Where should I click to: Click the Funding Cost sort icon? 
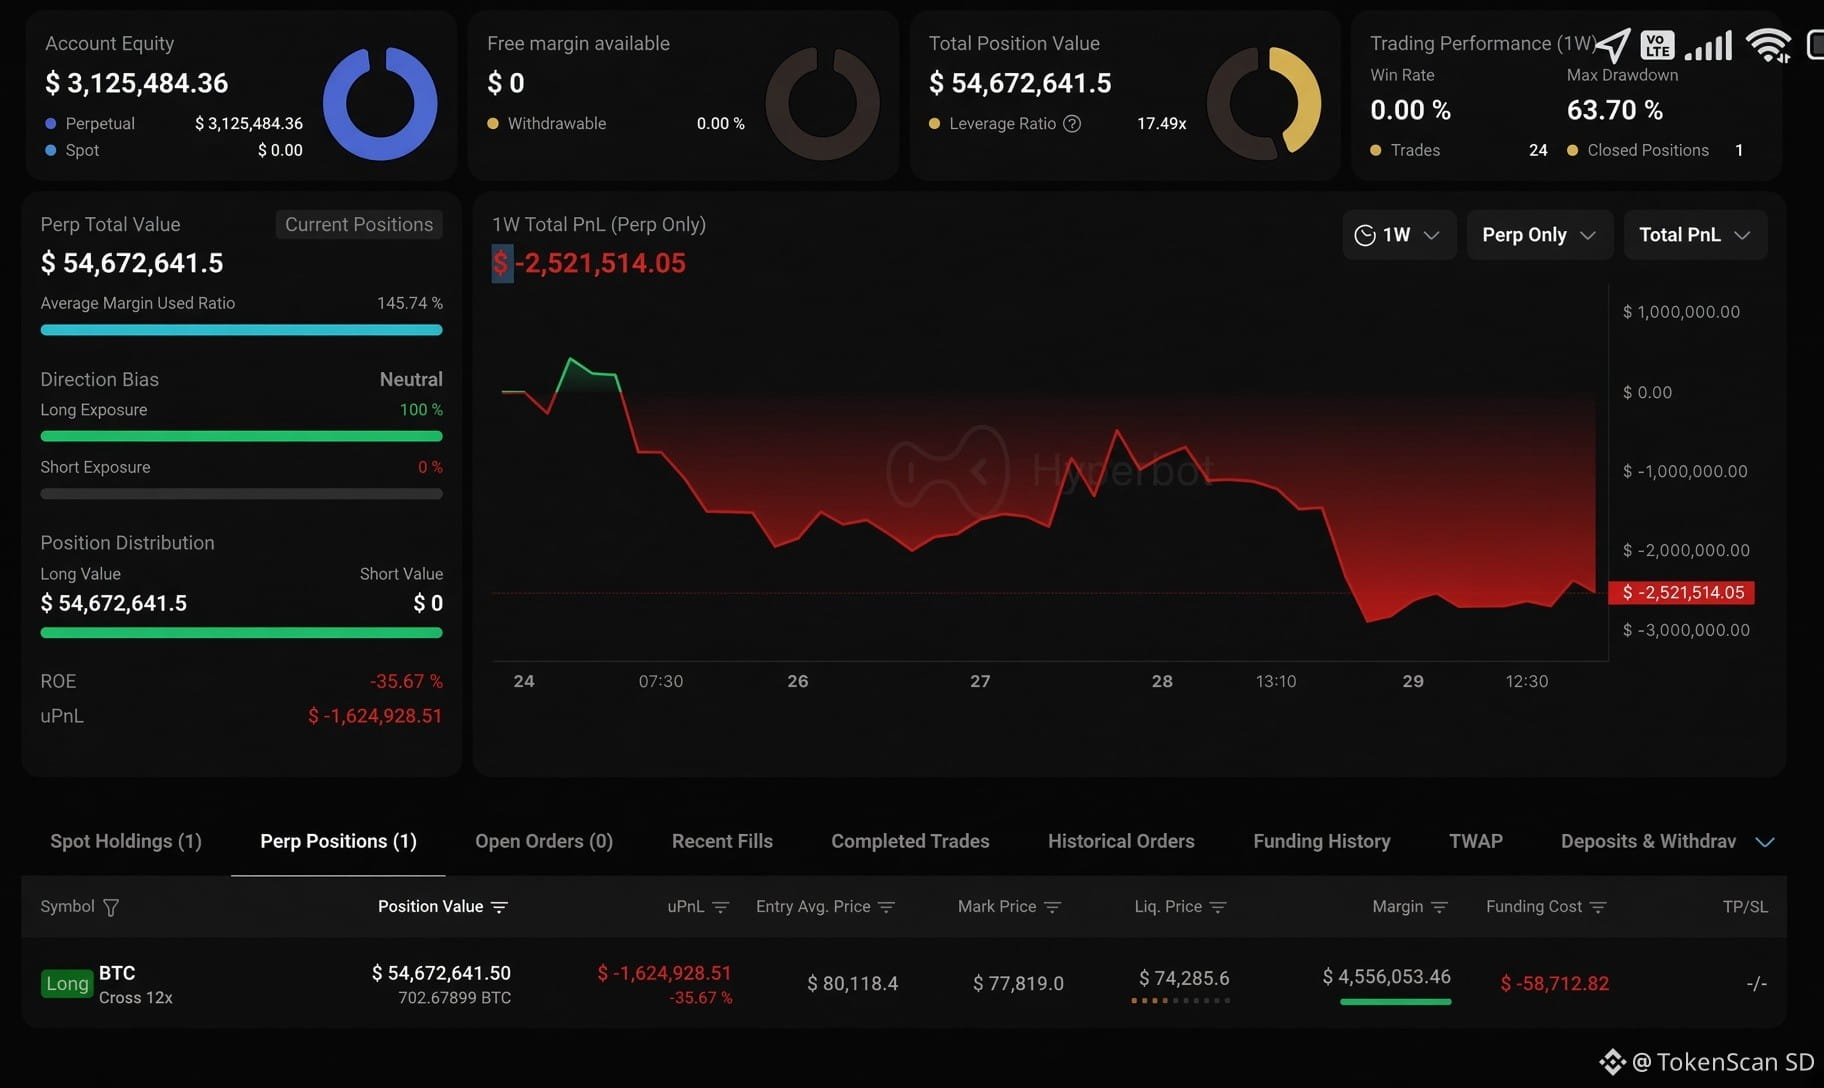(1598, 907)
